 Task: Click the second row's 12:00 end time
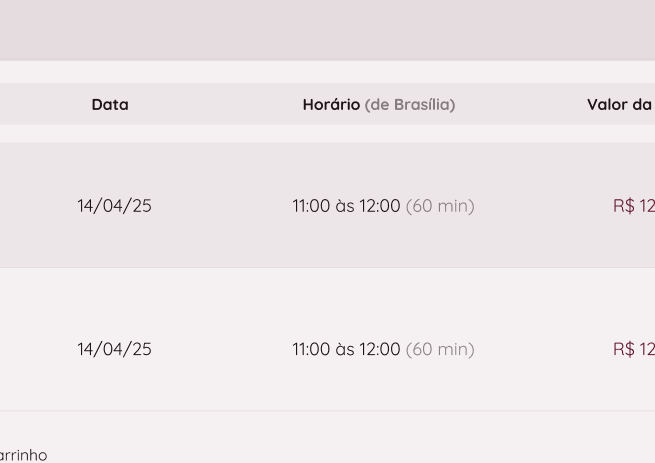pyautogui.click(x=380, y=349)
